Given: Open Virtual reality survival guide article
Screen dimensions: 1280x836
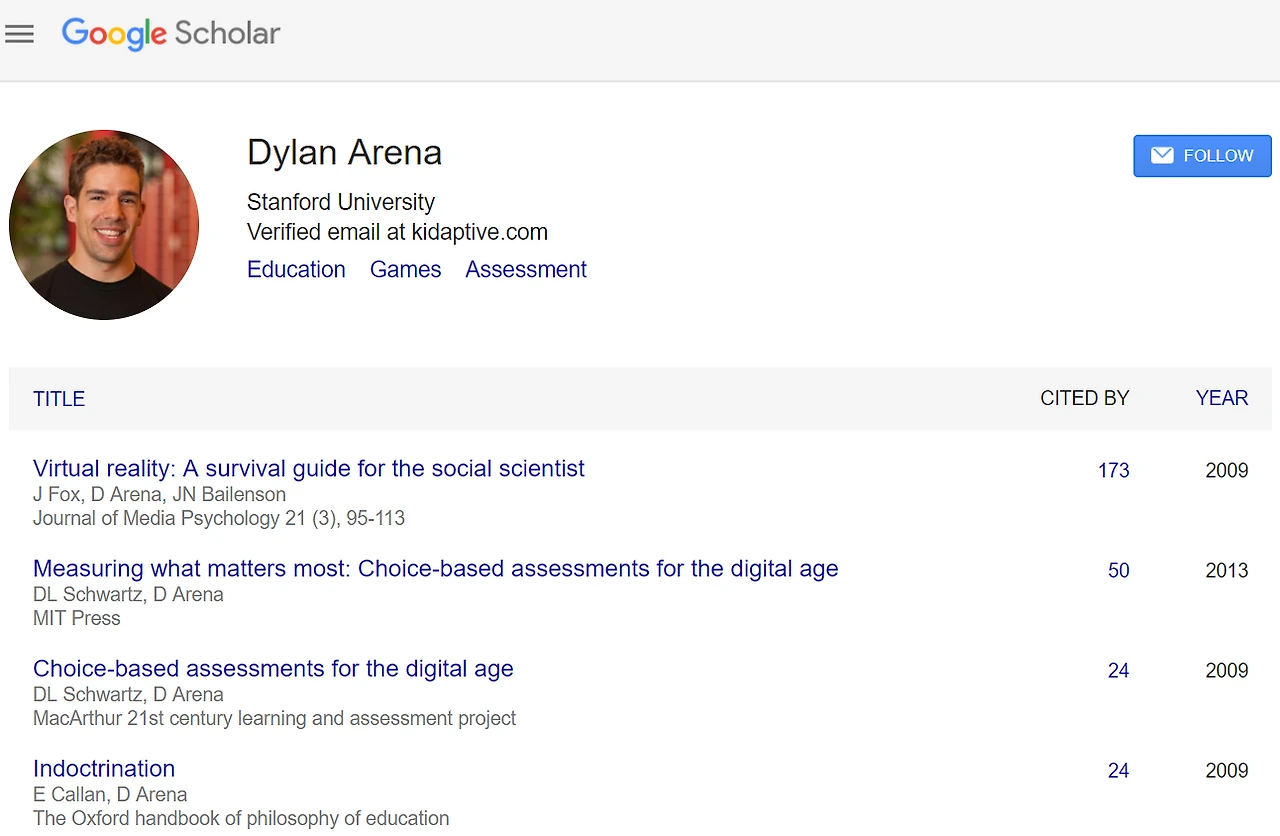Looking at the screenshot, I should [x=308, y=468].
